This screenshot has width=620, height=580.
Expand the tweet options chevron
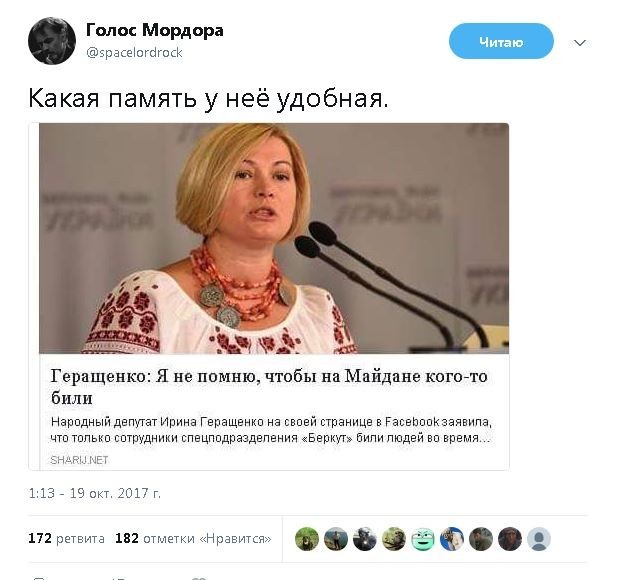coord(580,43)
